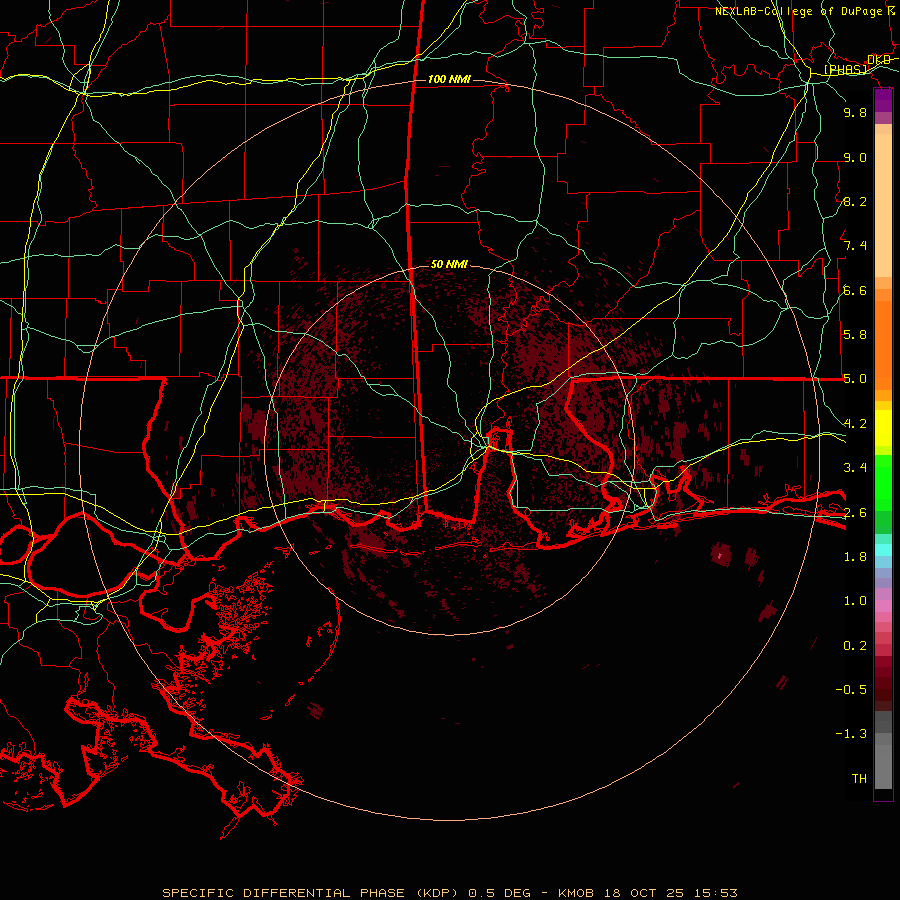The width and height of the screenshot is (900, 900).
Task: Click the -0.5 scale value
Action: coord(851,690)
